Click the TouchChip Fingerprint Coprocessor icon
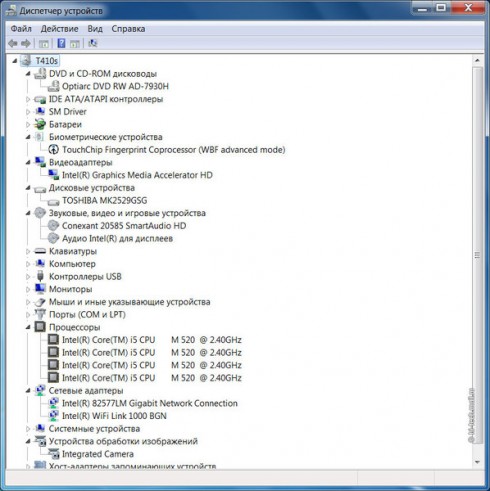490x491 pixels. coord(54,150)
